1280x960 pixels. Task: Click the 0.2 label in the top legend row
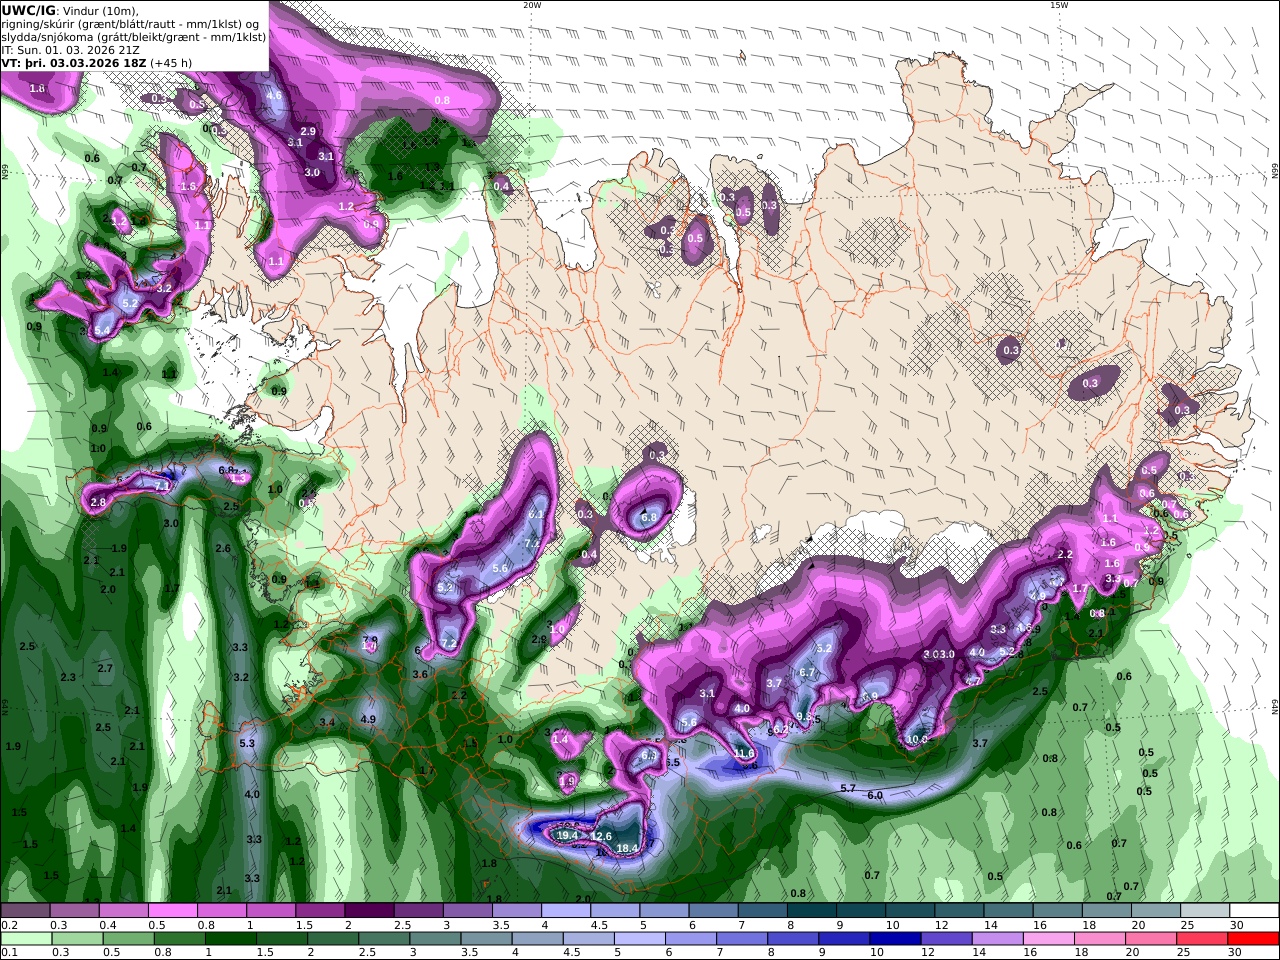click(x=8, y=925)
